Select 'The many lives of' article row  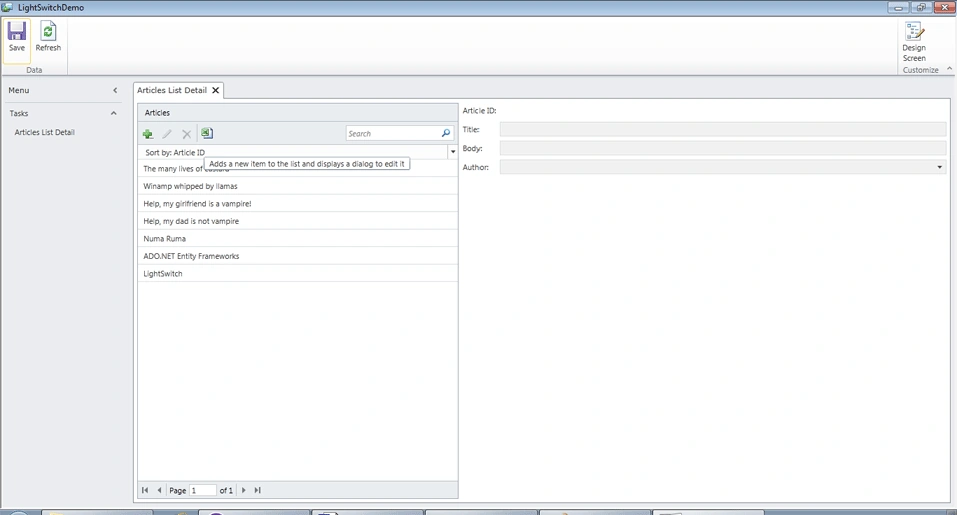pos(298,168)
